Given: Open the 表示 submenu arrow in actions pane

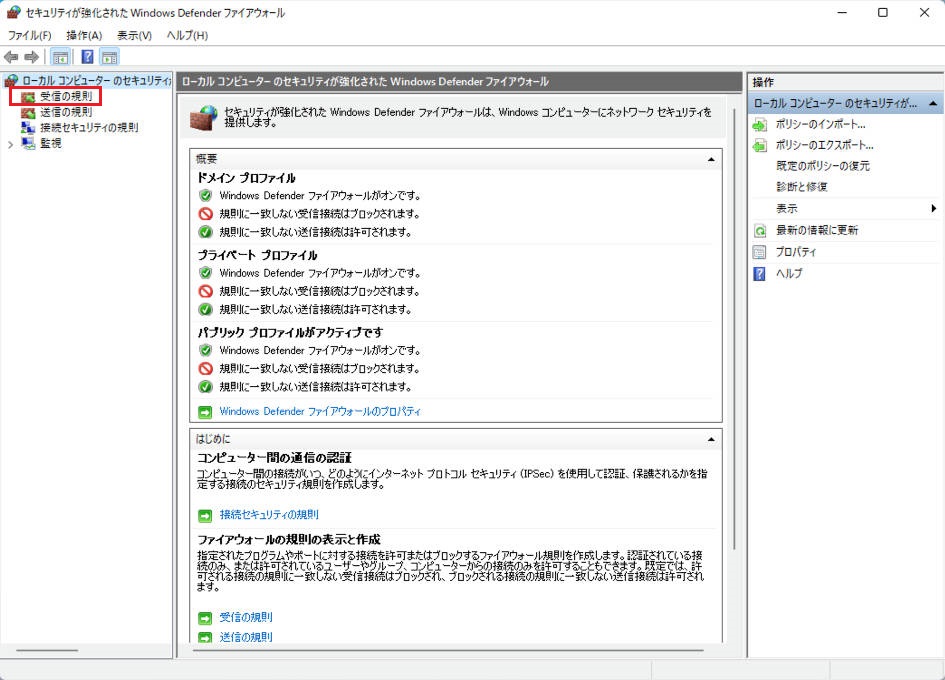Looking at the screenshot, I should pos(934,209).
